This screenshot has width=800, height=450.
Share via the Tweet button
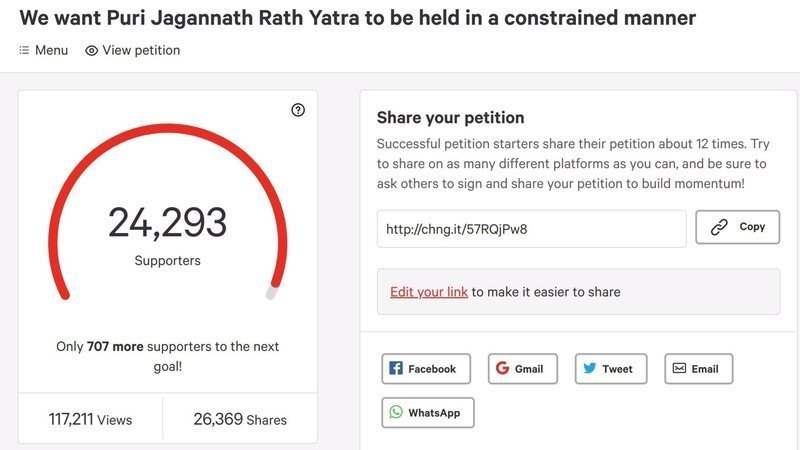[x=610, y=368]
